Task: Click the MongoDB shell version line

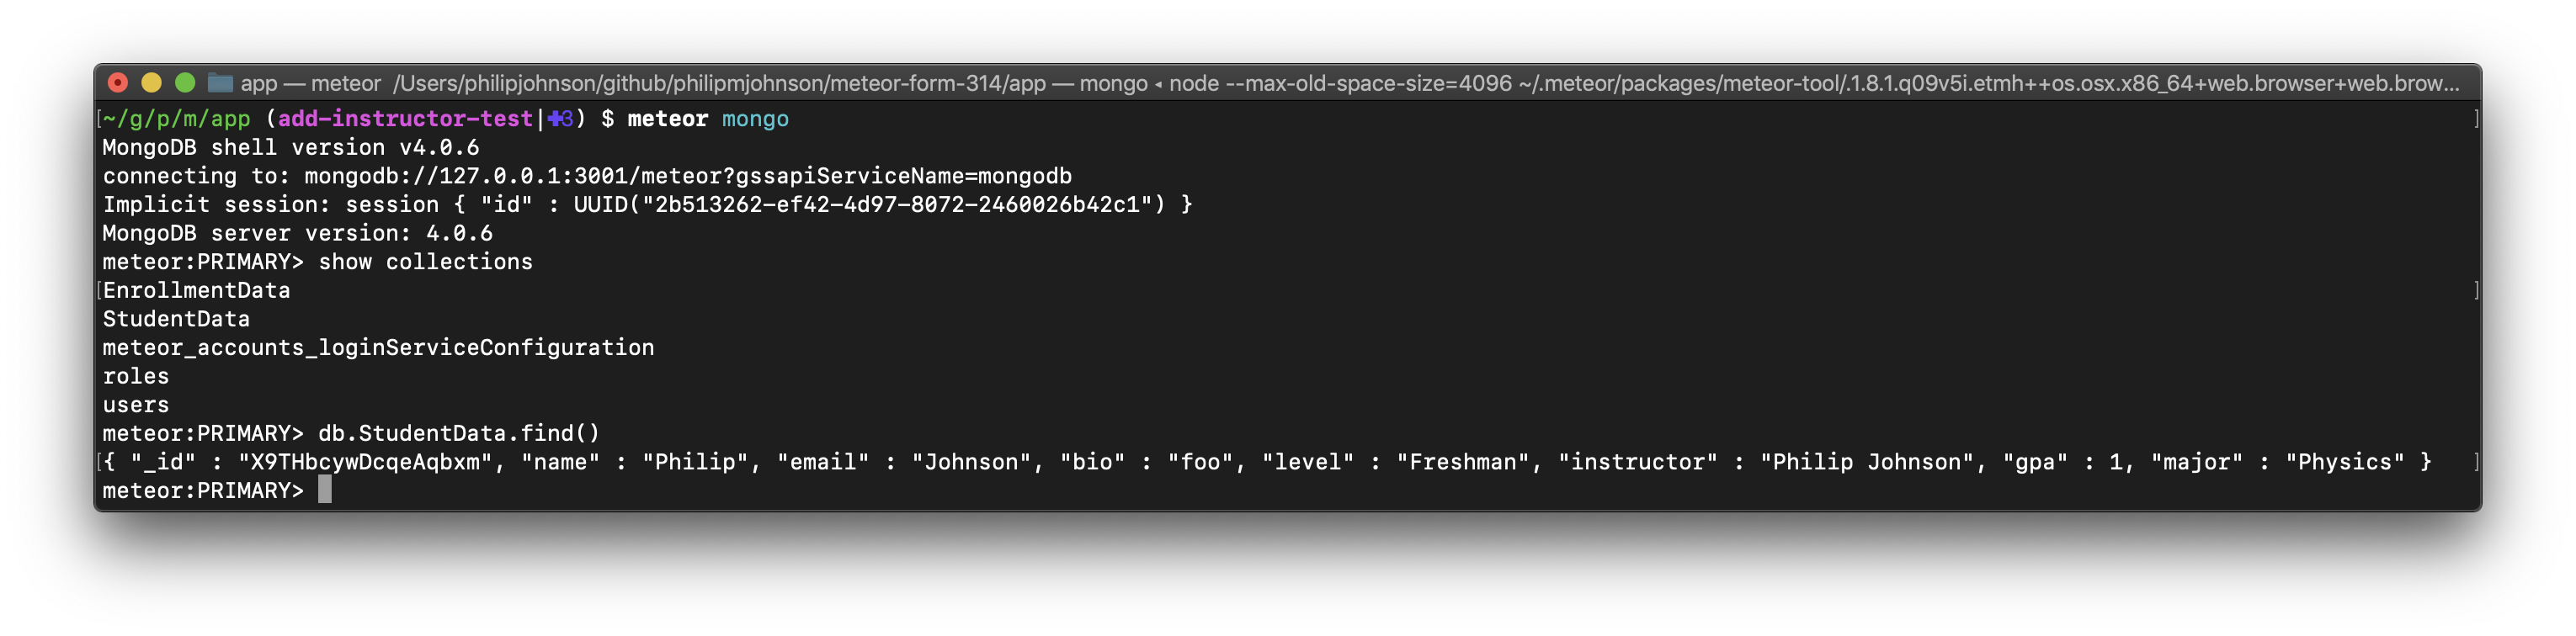Action: click(x=290, y=148)
